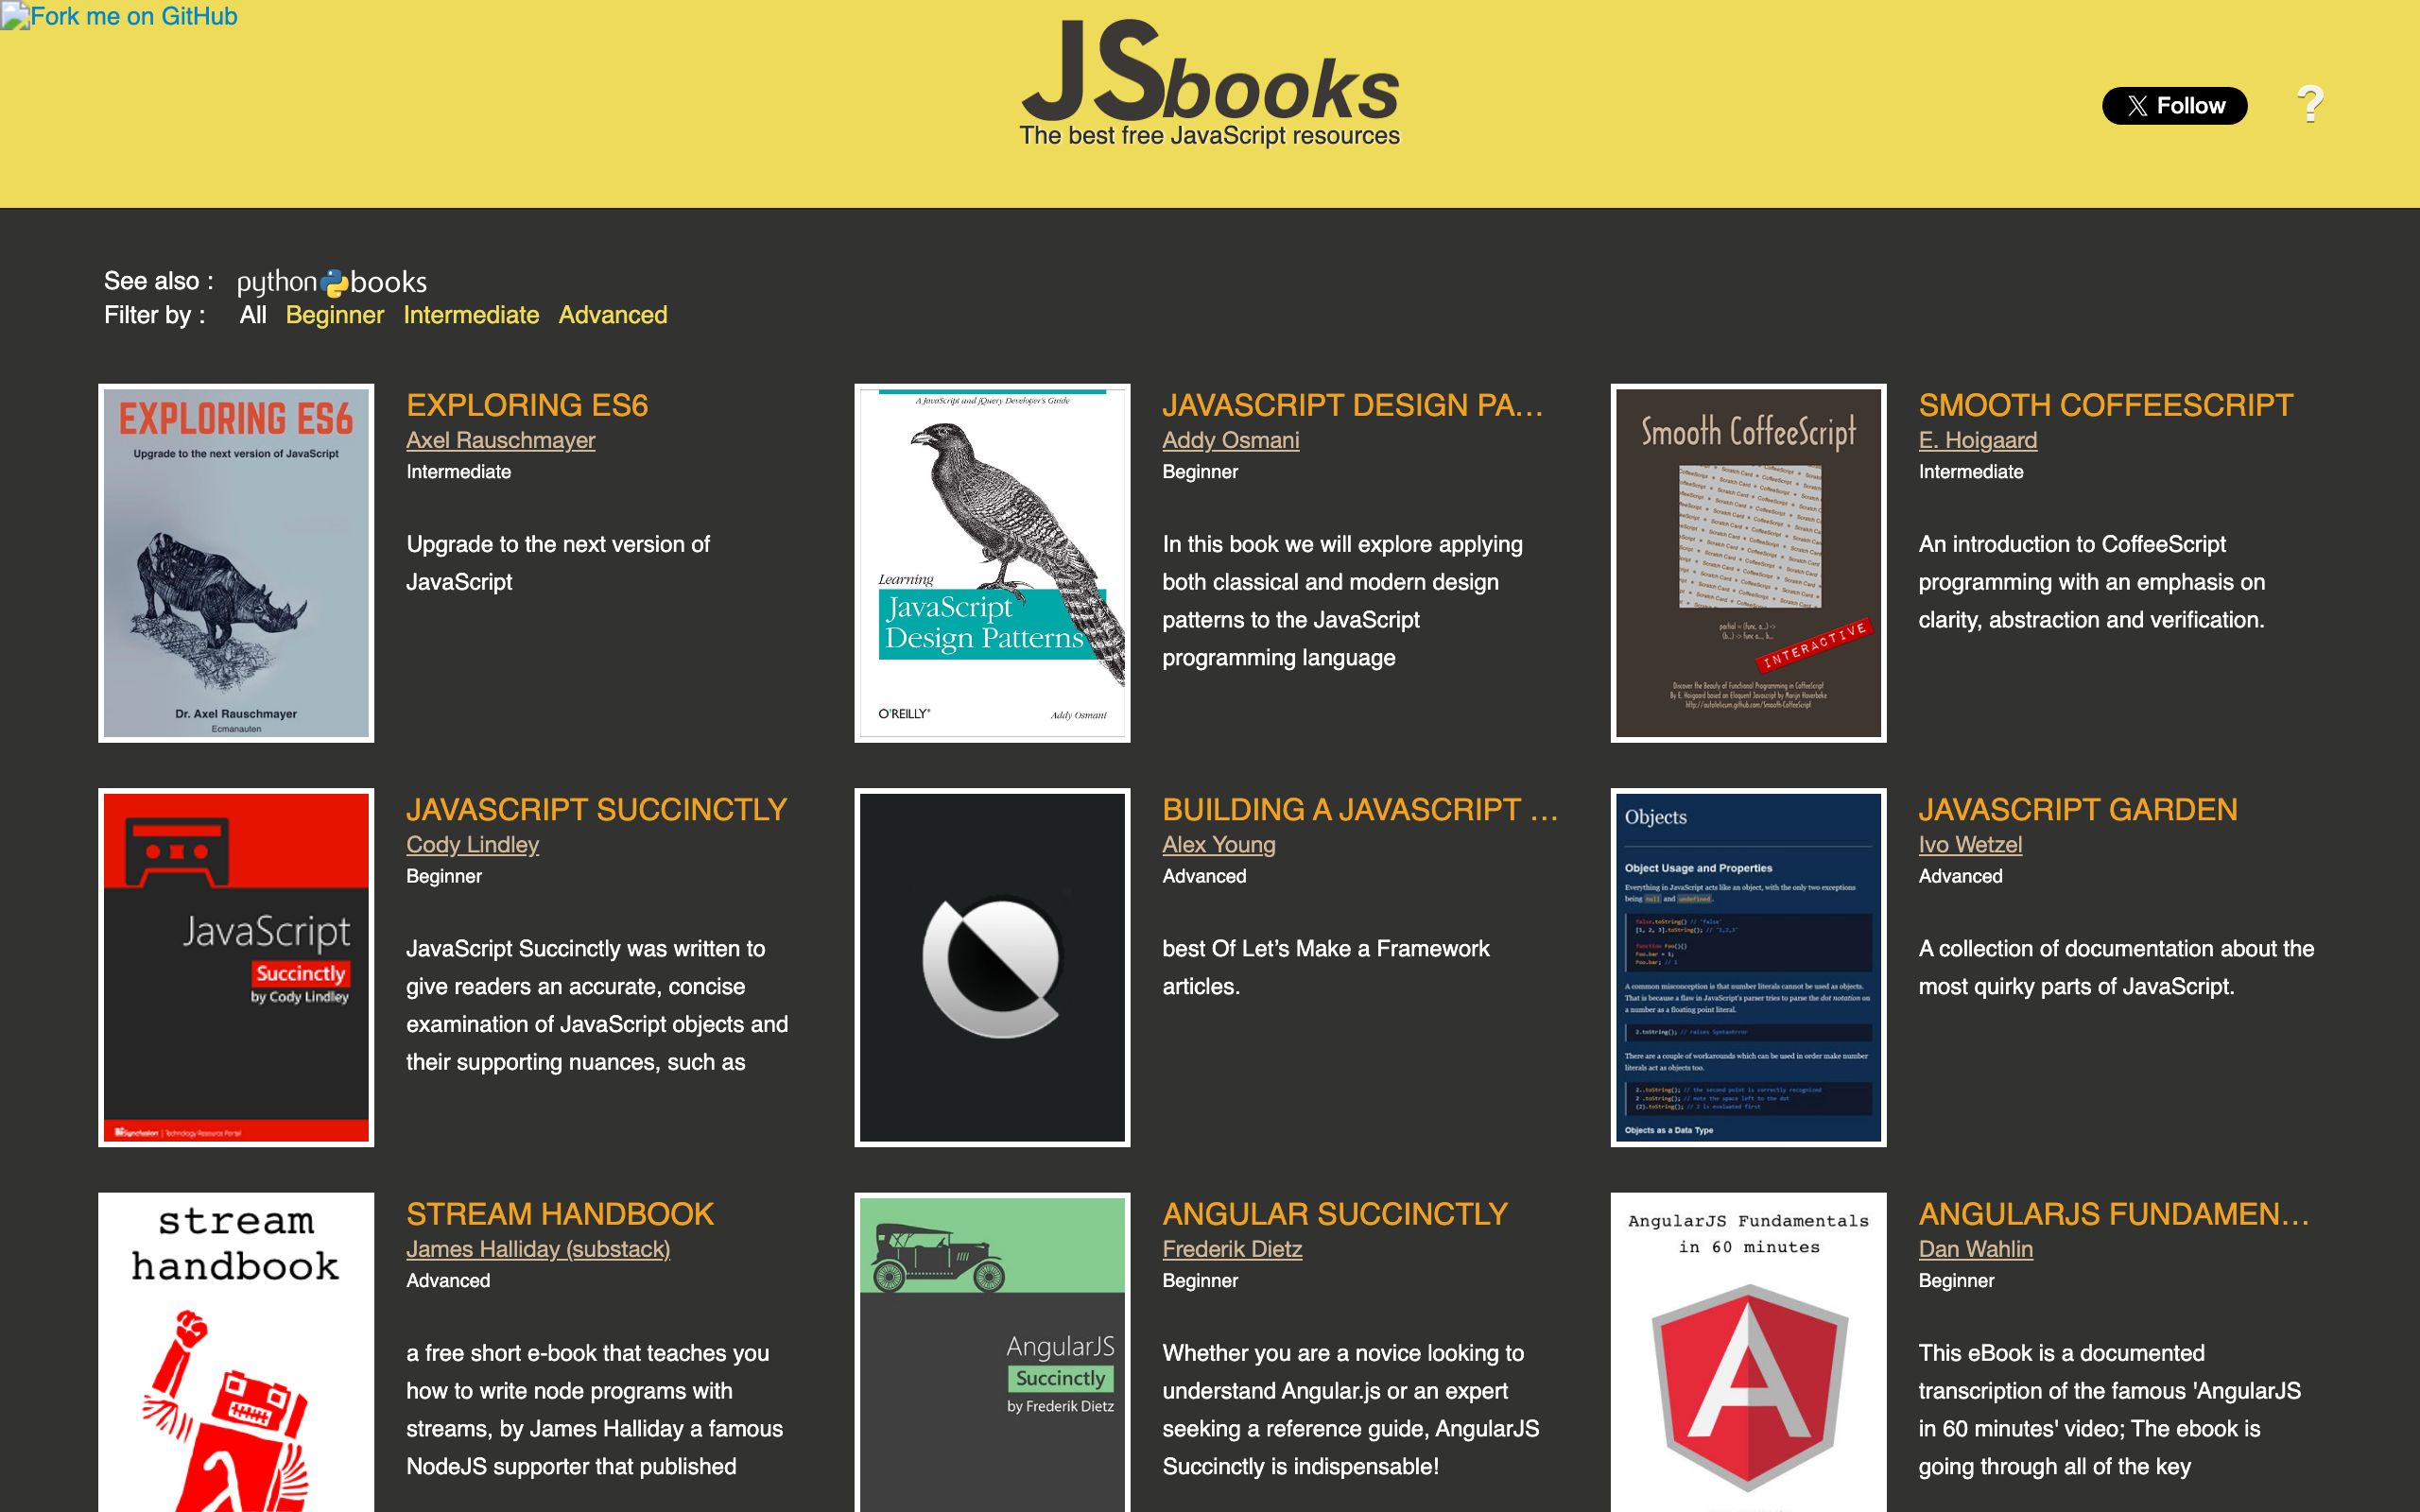The image size is (2420, 1512).
Task: Open the JavaScript Garden Objects cover
Action: [x=1748, y=967]
